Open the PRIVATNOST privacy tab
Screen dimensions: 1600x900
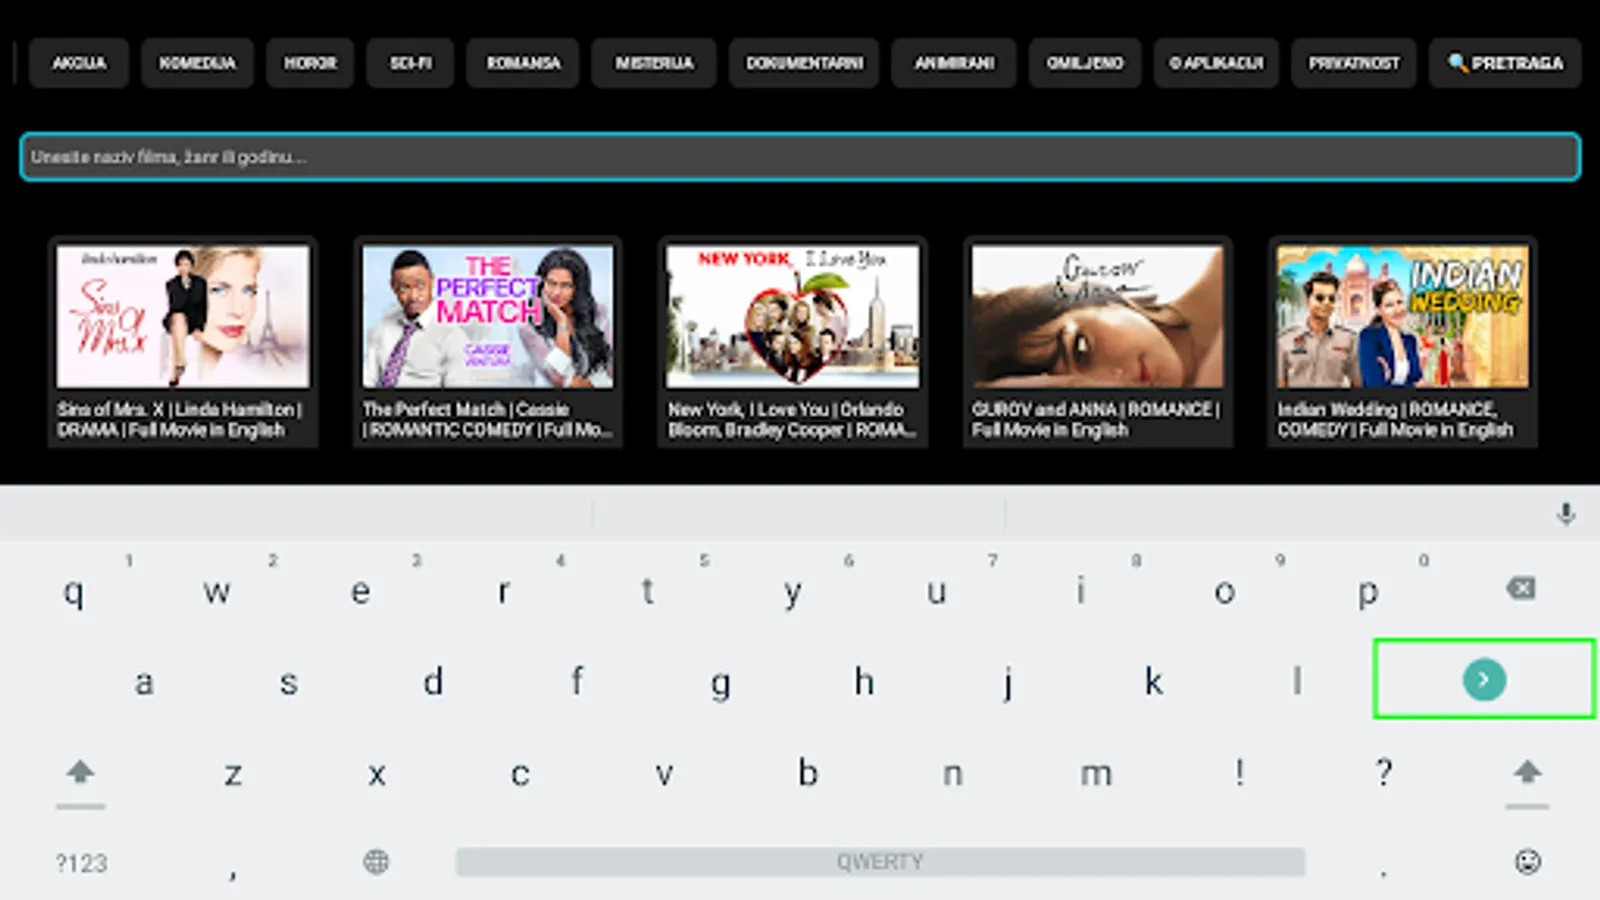[1354, 63]
